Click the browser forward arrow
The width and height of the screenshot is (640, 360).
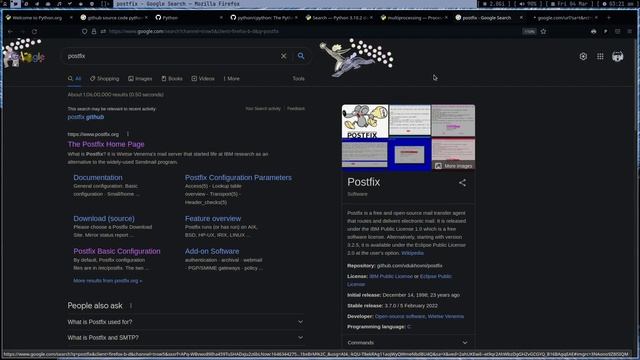tap(22, 31)
